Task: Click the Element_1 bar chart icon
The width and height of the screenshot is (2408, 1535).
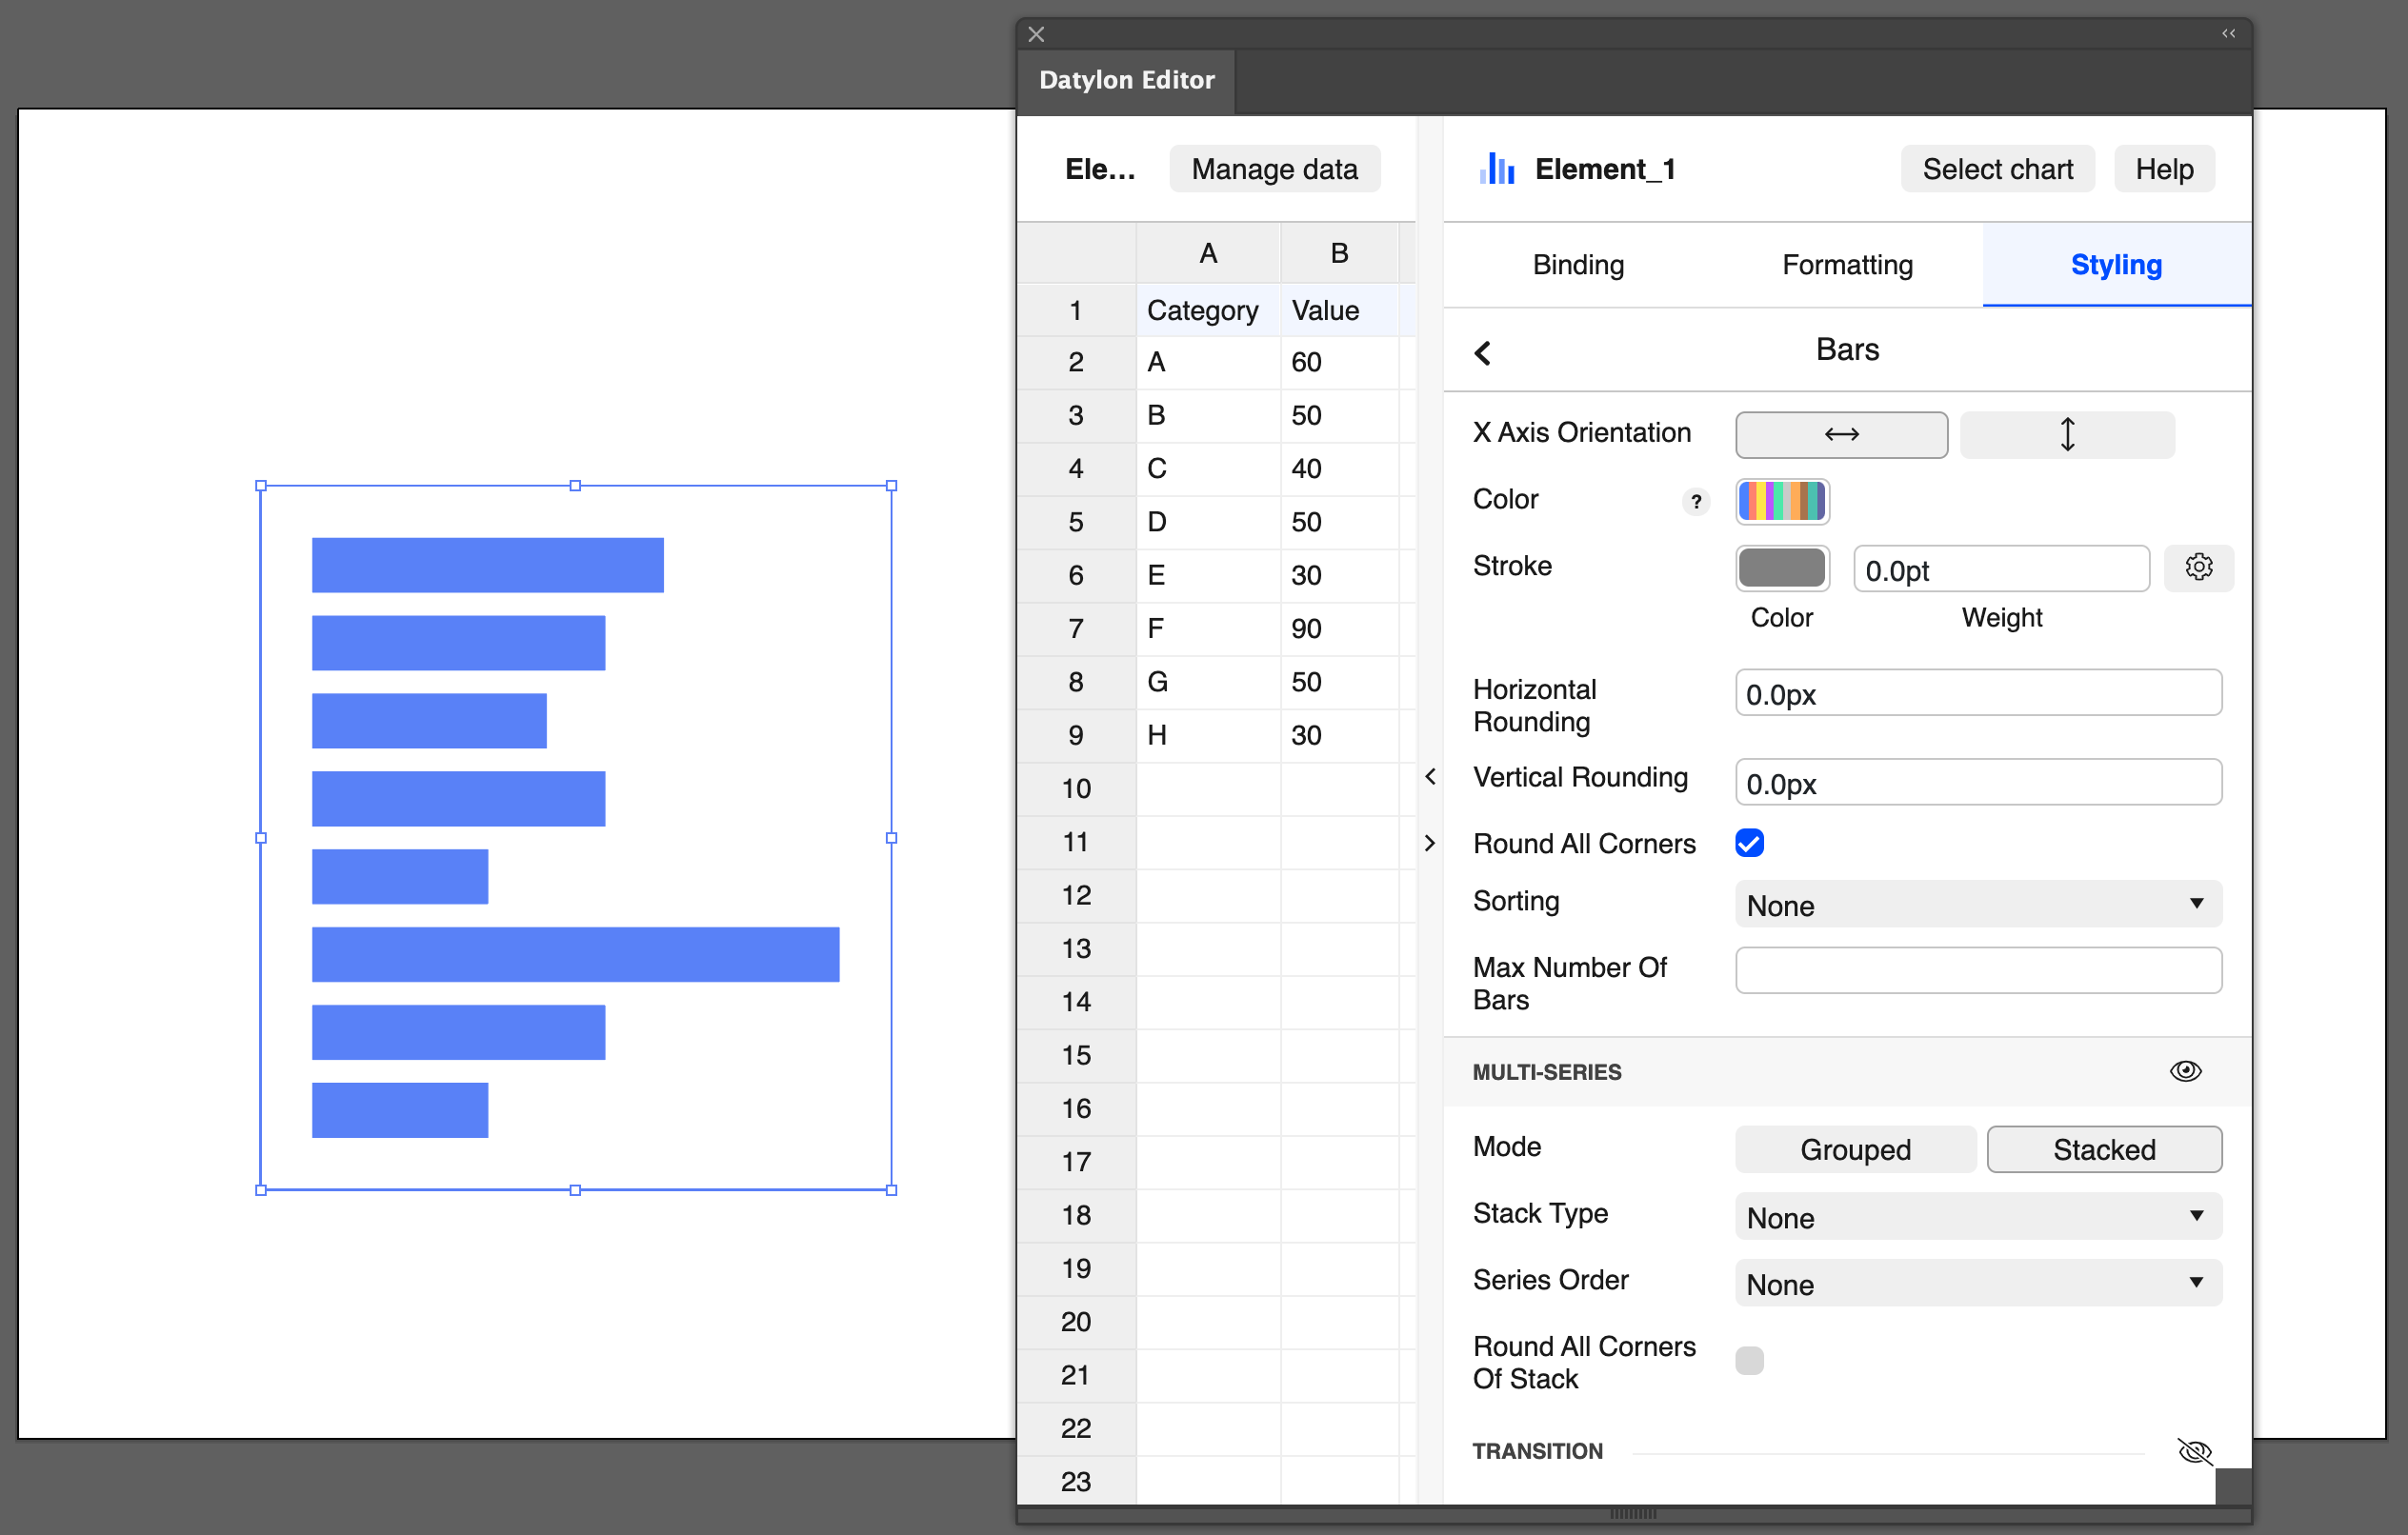Action: (1496, 169)
